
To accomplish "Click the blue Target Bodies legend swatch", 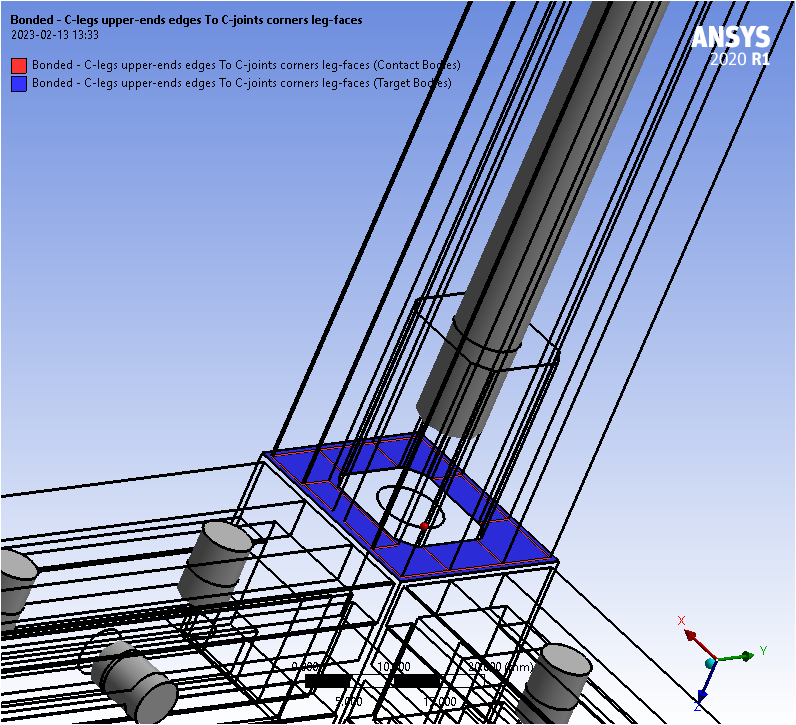I will click(19, 83).
